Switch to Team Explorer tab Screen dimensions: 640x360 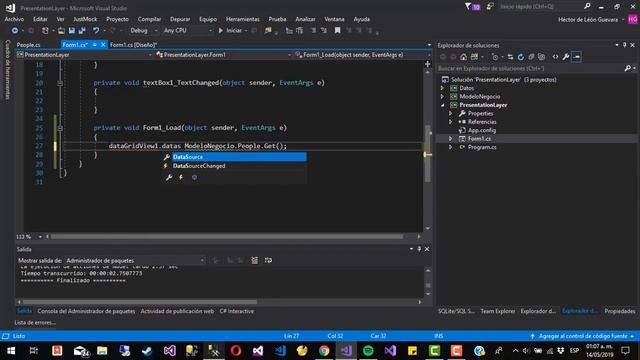pos(498,311)
